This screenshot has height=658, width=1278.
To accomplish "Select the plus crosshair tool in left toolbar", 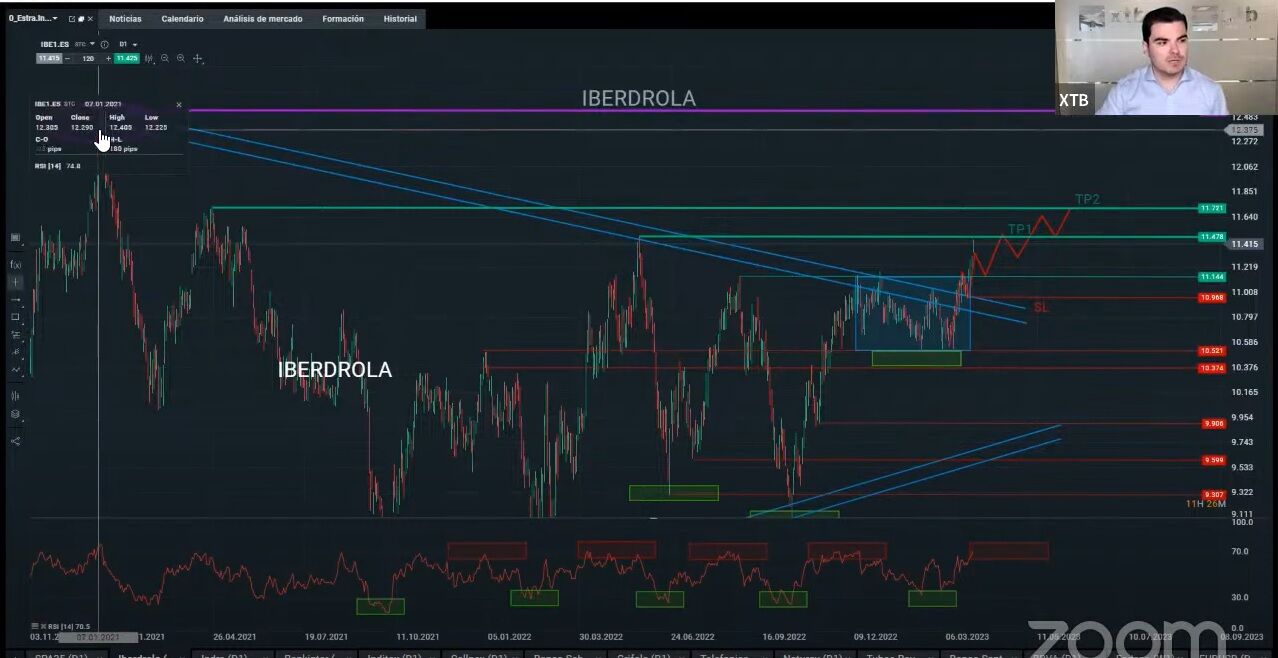I will [15, 282].
